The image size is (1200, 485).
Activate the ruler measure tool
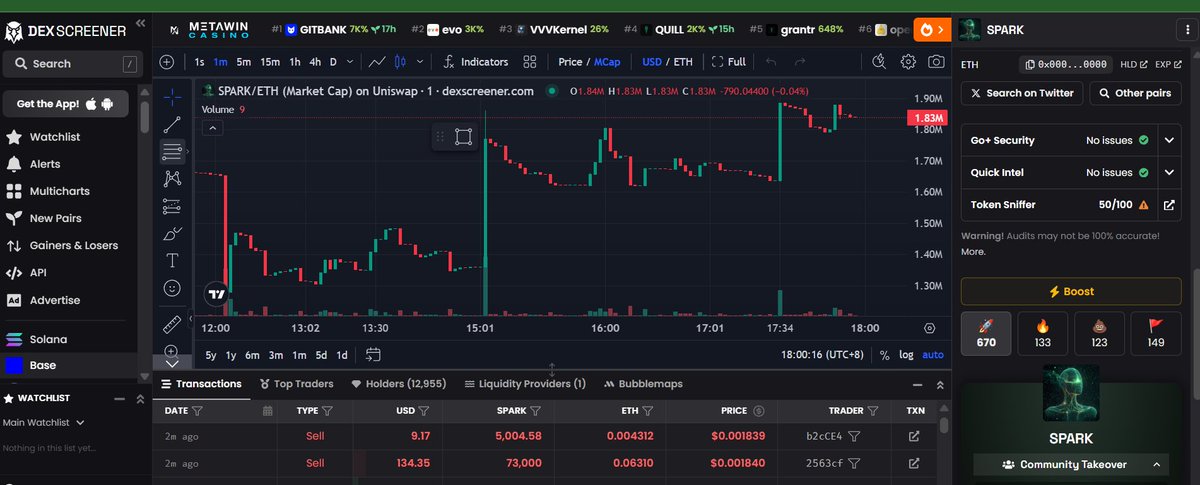click(172, 325)
